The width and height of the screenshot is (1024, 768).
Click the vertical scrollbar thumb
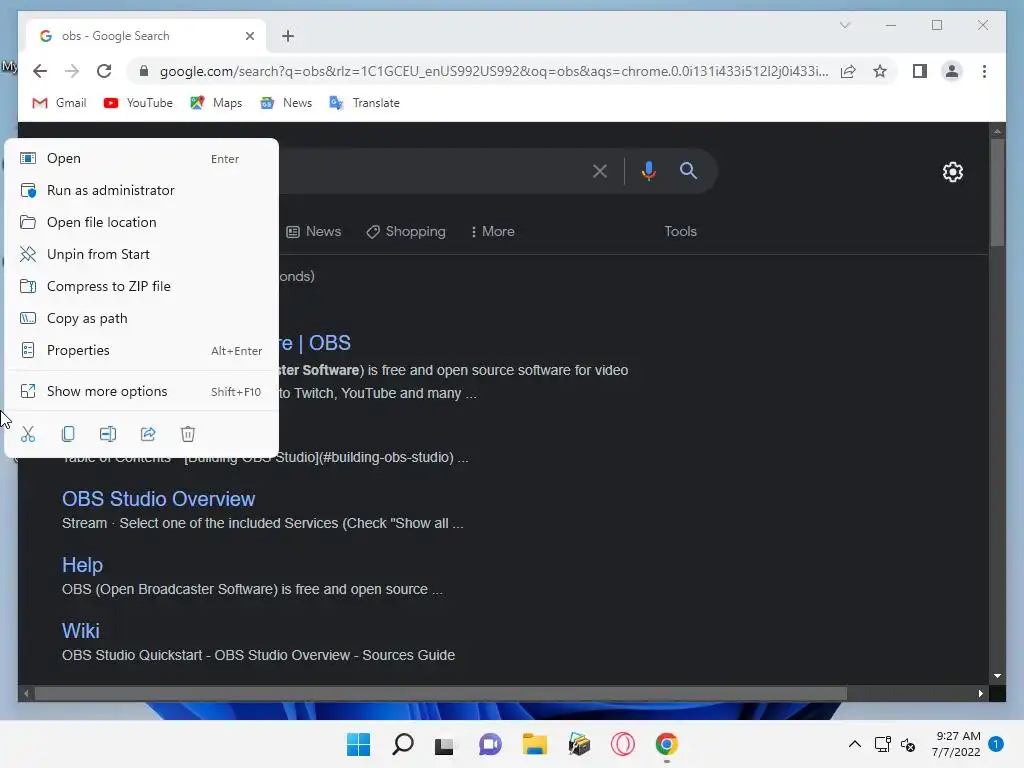[x=997, y=193]
